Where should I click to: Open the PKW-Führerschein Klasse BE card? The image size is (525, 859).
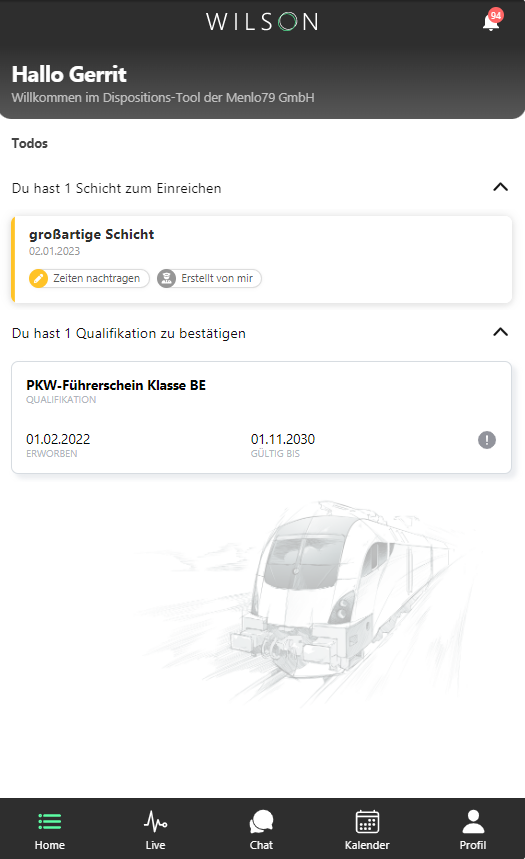click(x=261, y=417)
